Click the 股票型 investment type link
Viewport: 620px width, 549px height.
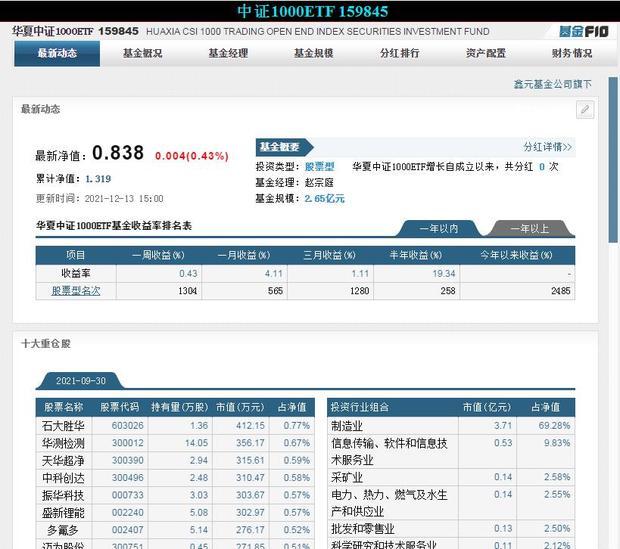(x=320, y=167)
